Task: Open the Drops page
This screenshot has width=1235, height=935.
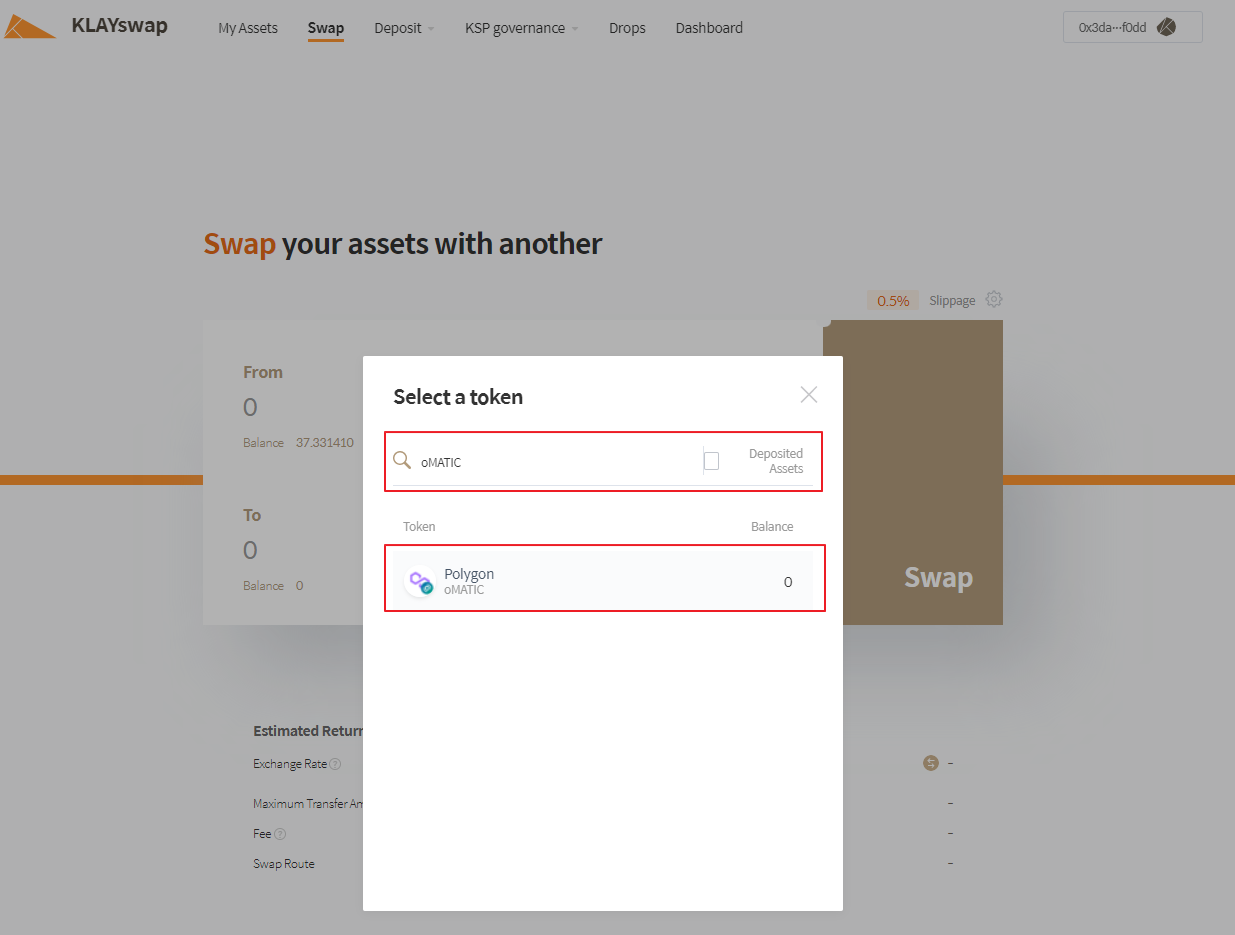Action: [627, 28]
